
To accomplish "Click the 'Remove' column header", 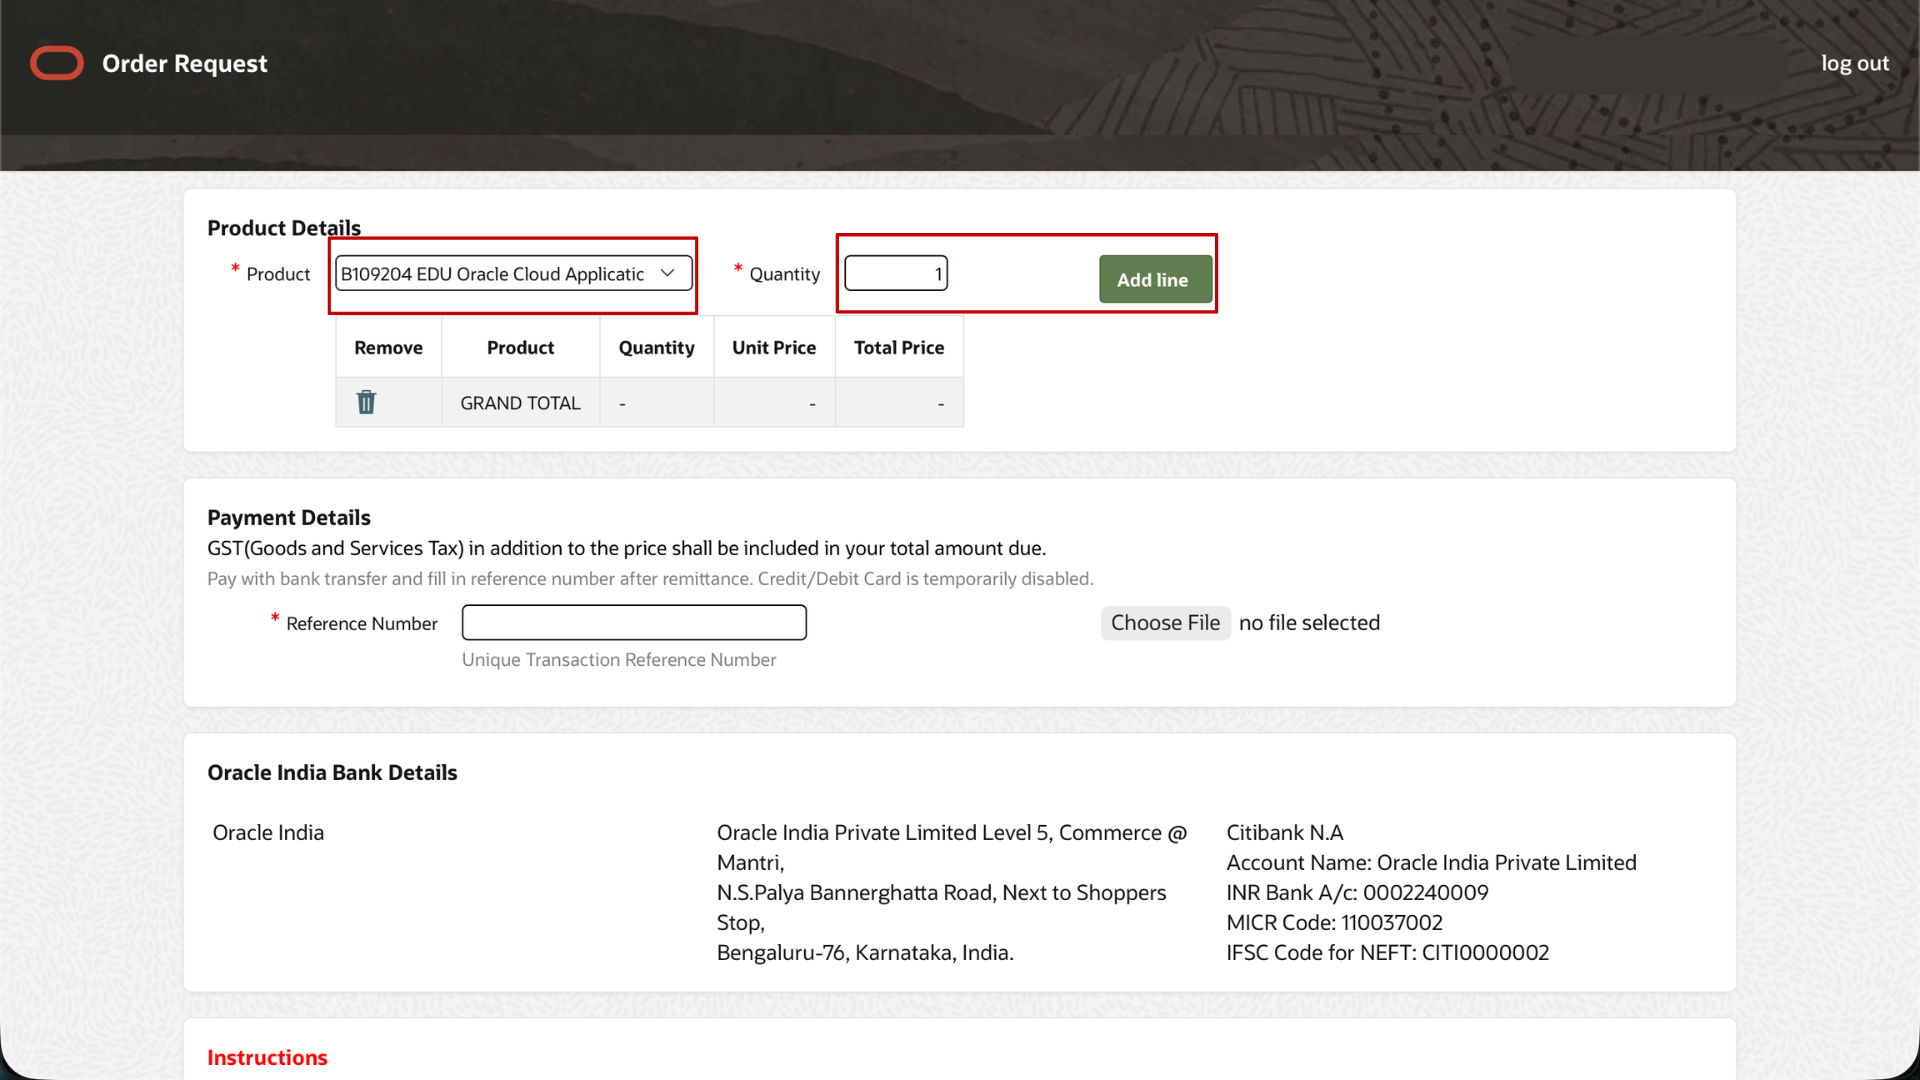I will click(x=388, y=347).
